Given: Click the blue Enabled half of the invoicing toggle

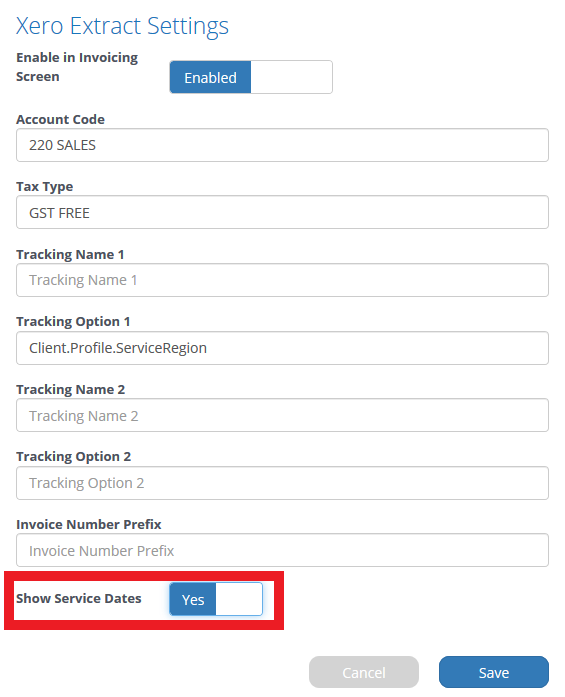Looking at the screenshot, I should coord(210,77).
